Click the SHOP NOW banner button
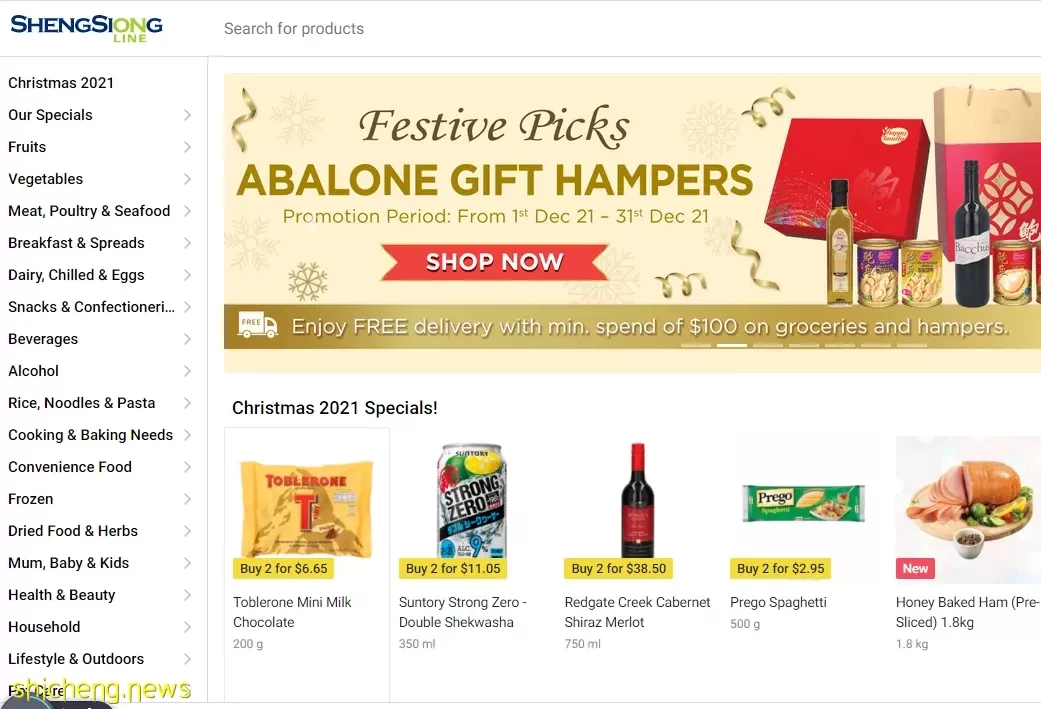The image size is (1041, 709). [x=495, y=262]
